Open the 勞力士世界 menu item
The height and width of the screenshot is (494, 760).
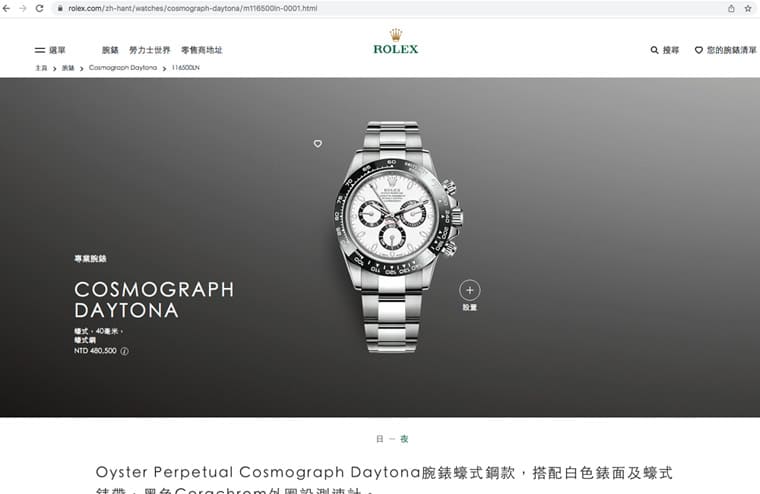pos(149,50)
